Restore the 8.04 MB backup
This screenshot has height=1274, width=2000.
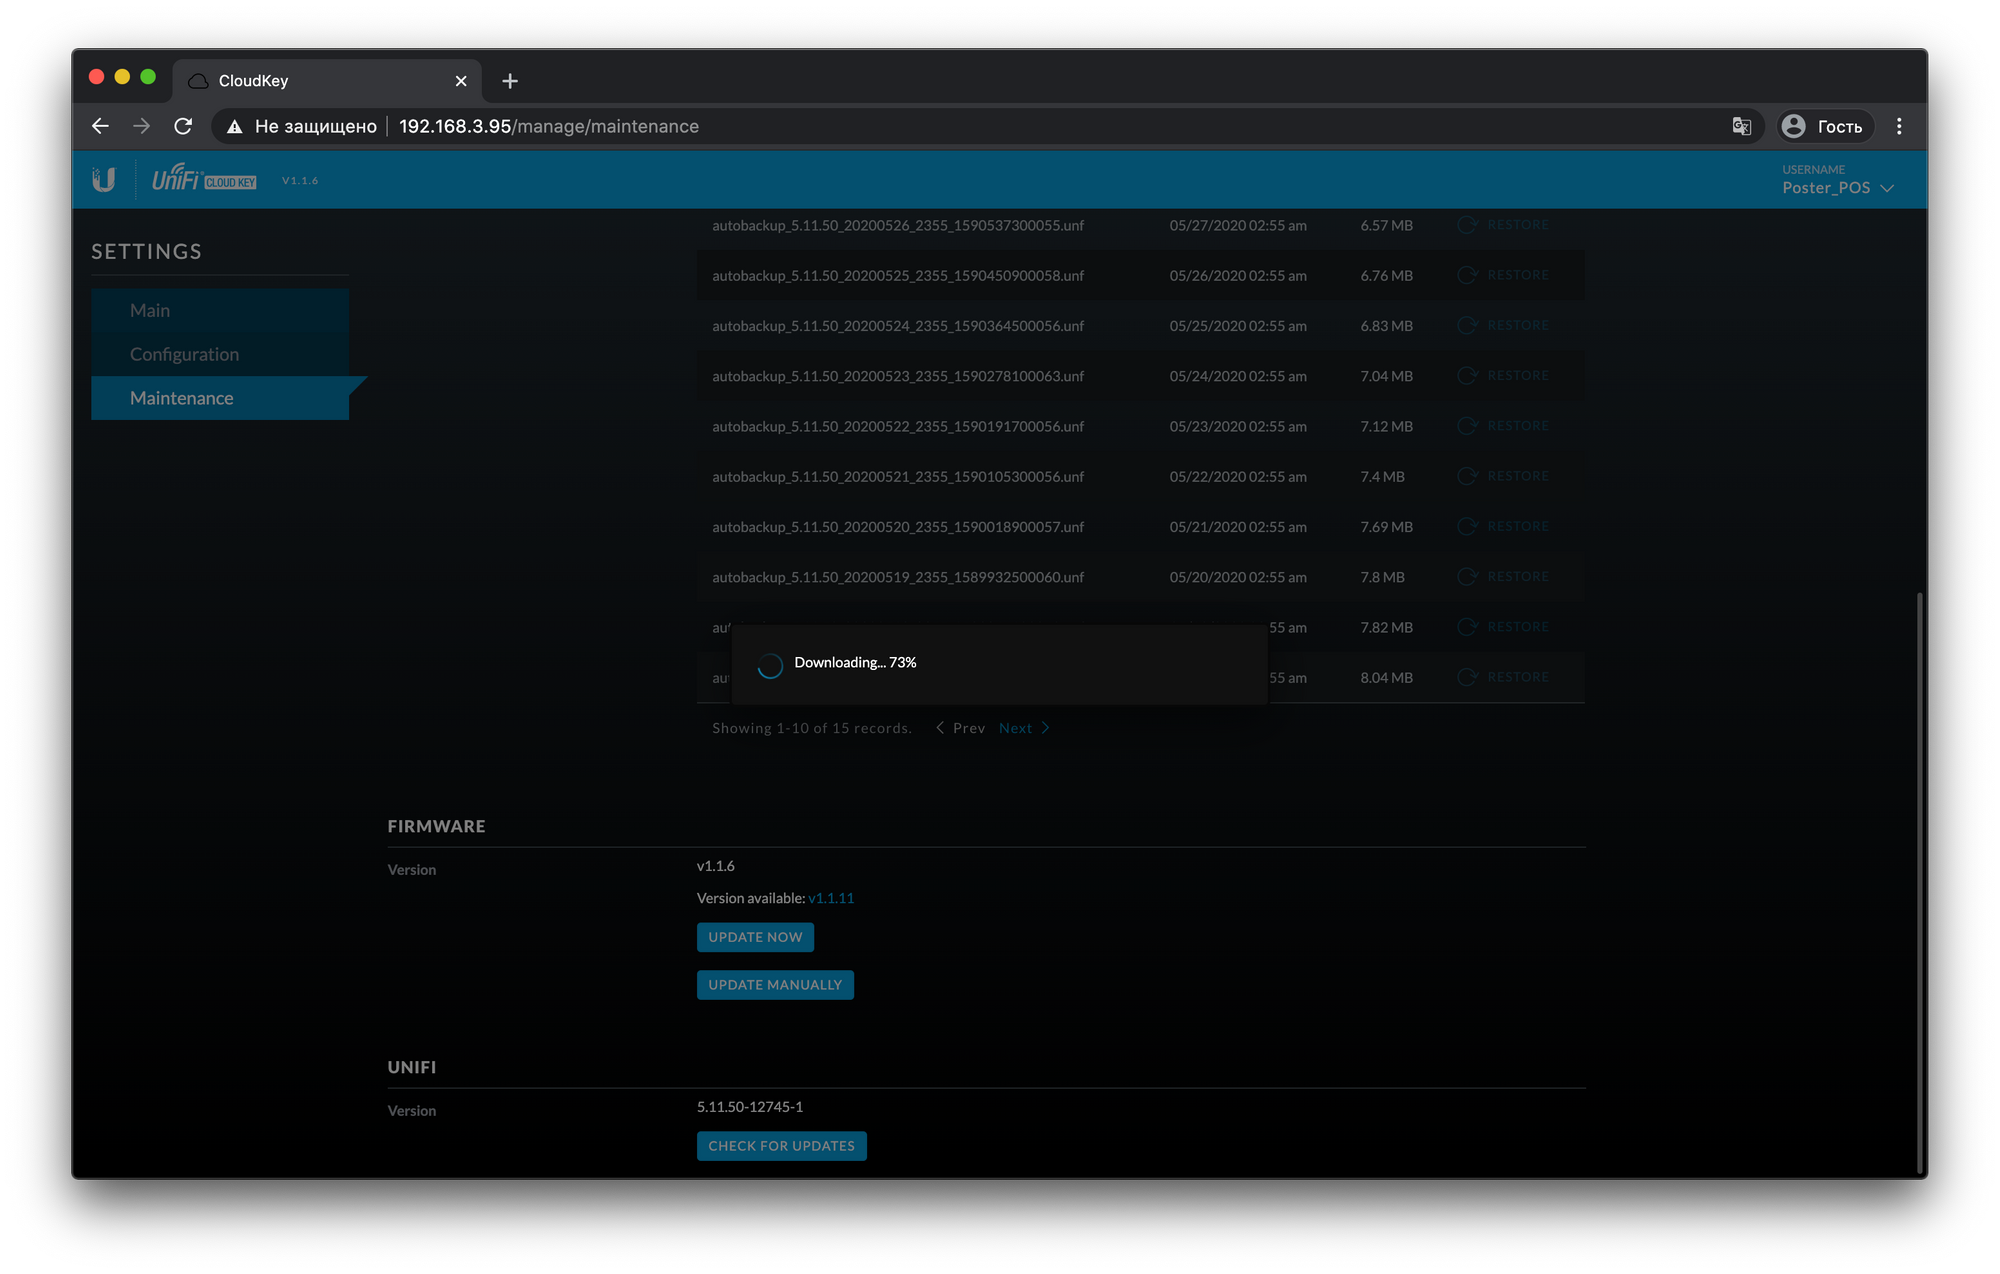tap(1503, 677)
